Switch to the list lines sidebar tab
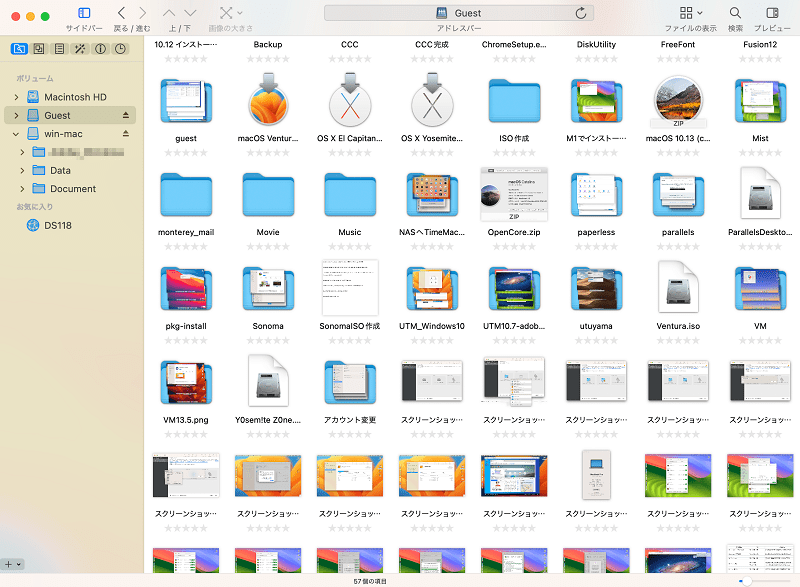 click(x=59, y=49)
